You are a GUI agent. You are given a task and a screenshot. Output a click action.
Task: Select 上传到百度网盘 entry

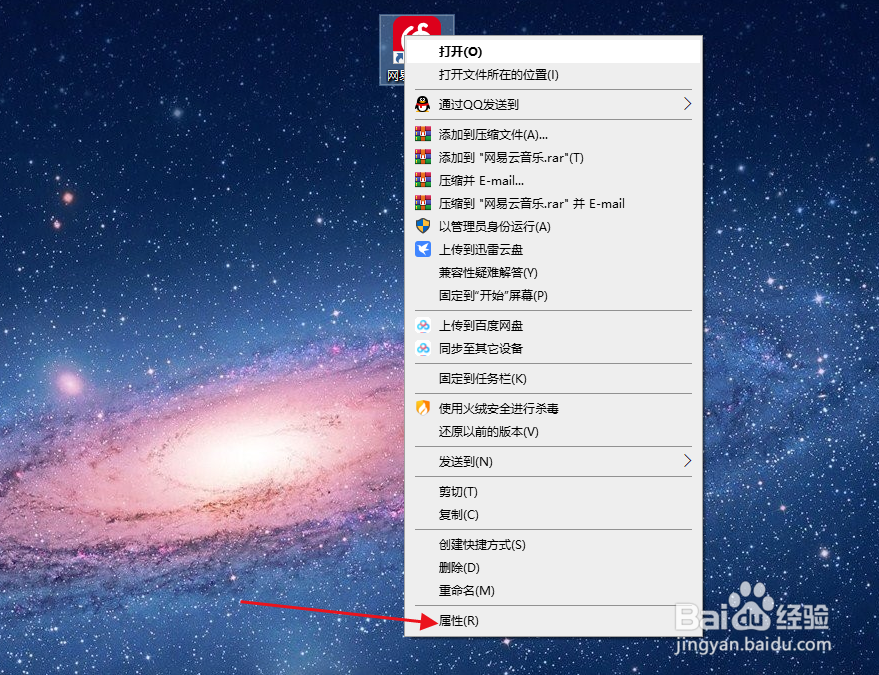point(553,325)
